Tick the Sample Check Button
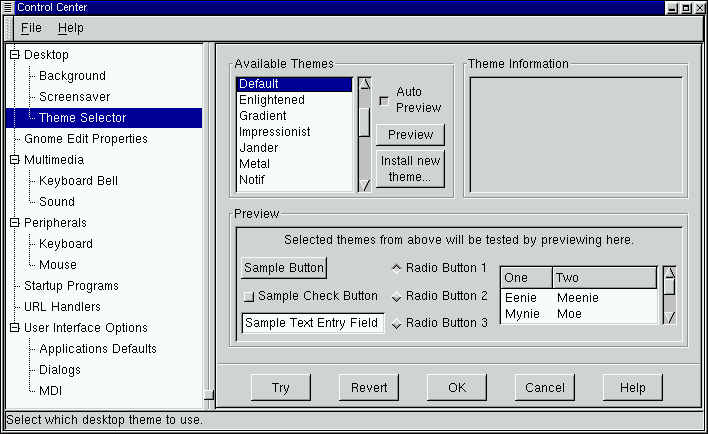 pos(250,297)
